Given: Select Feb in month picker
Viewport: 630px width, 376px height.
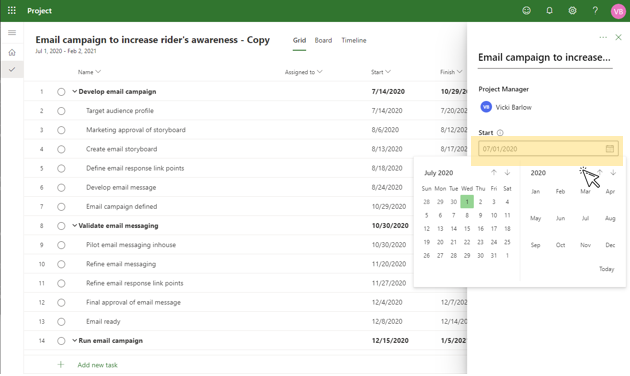Looking at the screenshot, I should 560,192.
